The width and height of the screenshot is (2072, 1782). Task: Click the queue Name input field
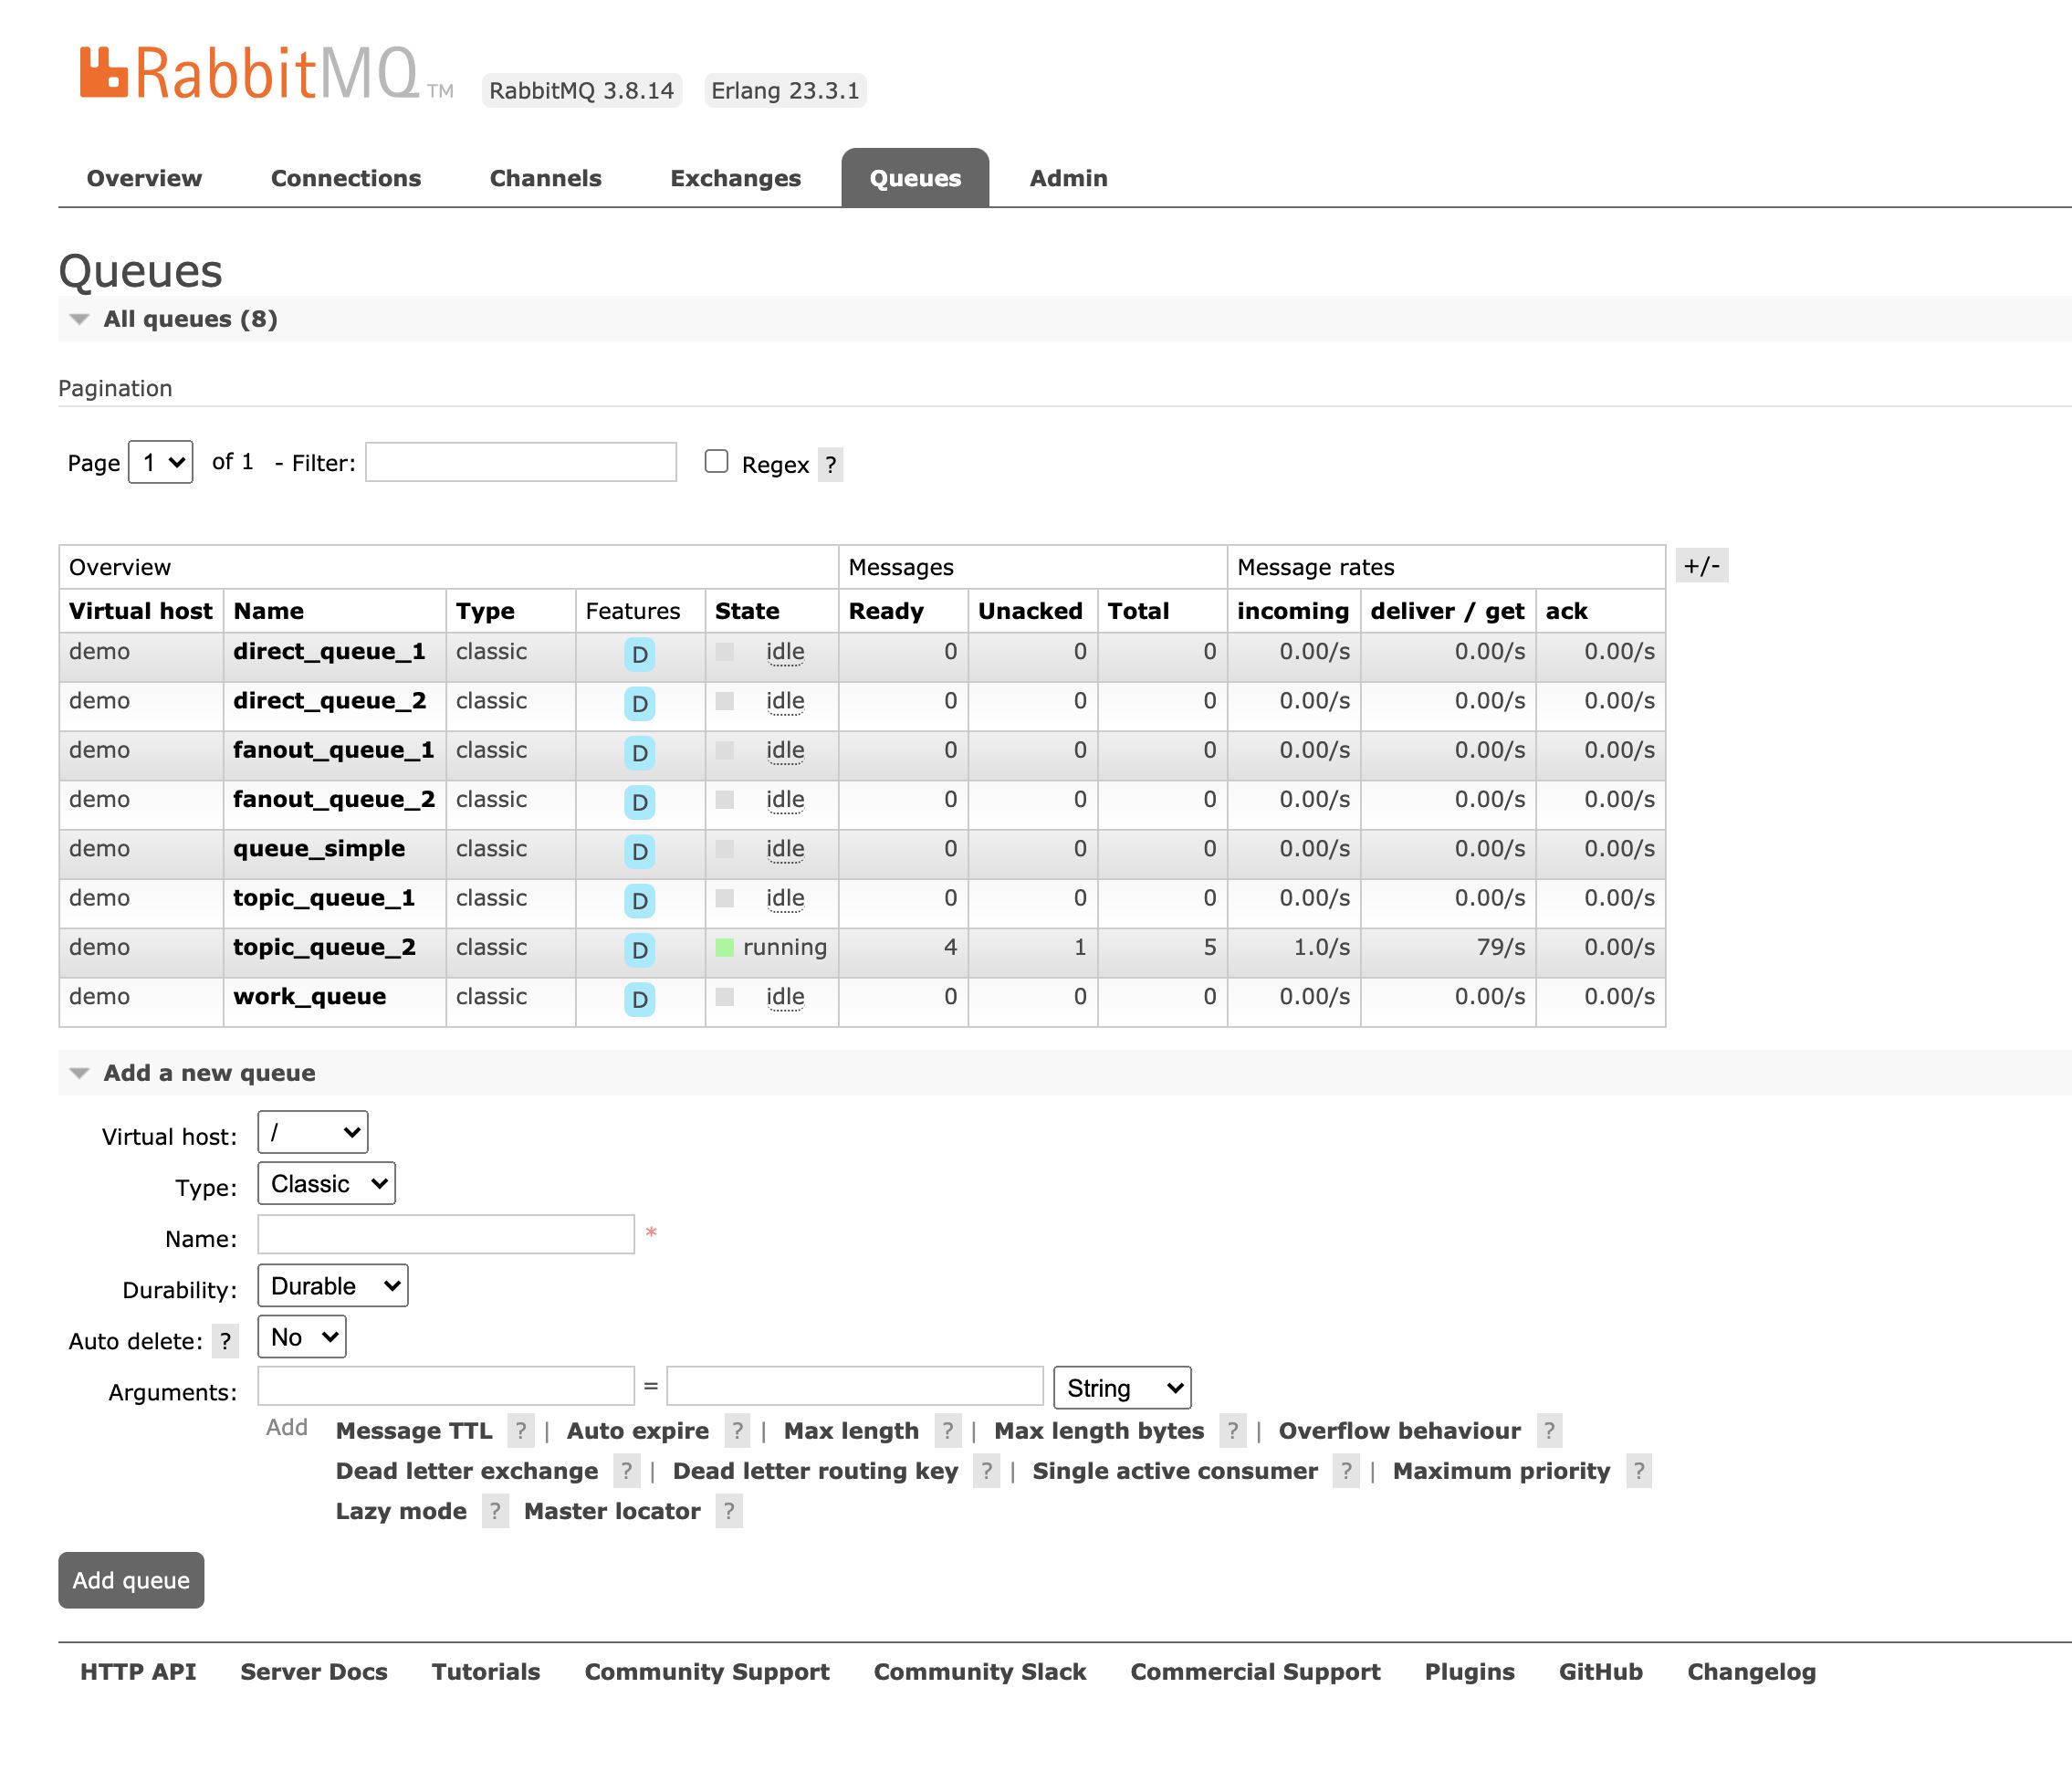pos(446,1235)
